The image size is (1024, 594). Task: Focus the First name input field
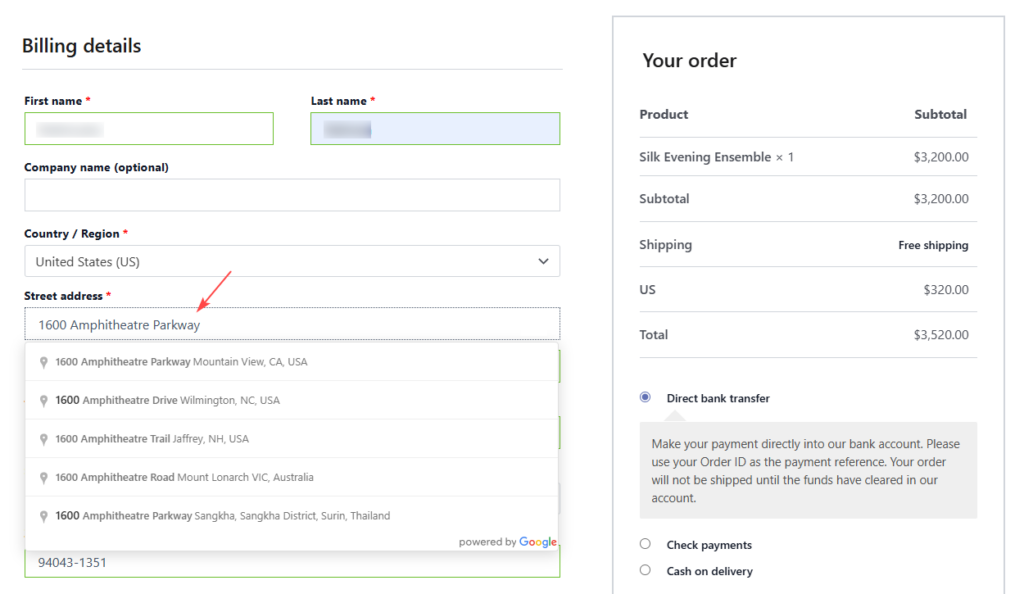click(x=148, y=129)
